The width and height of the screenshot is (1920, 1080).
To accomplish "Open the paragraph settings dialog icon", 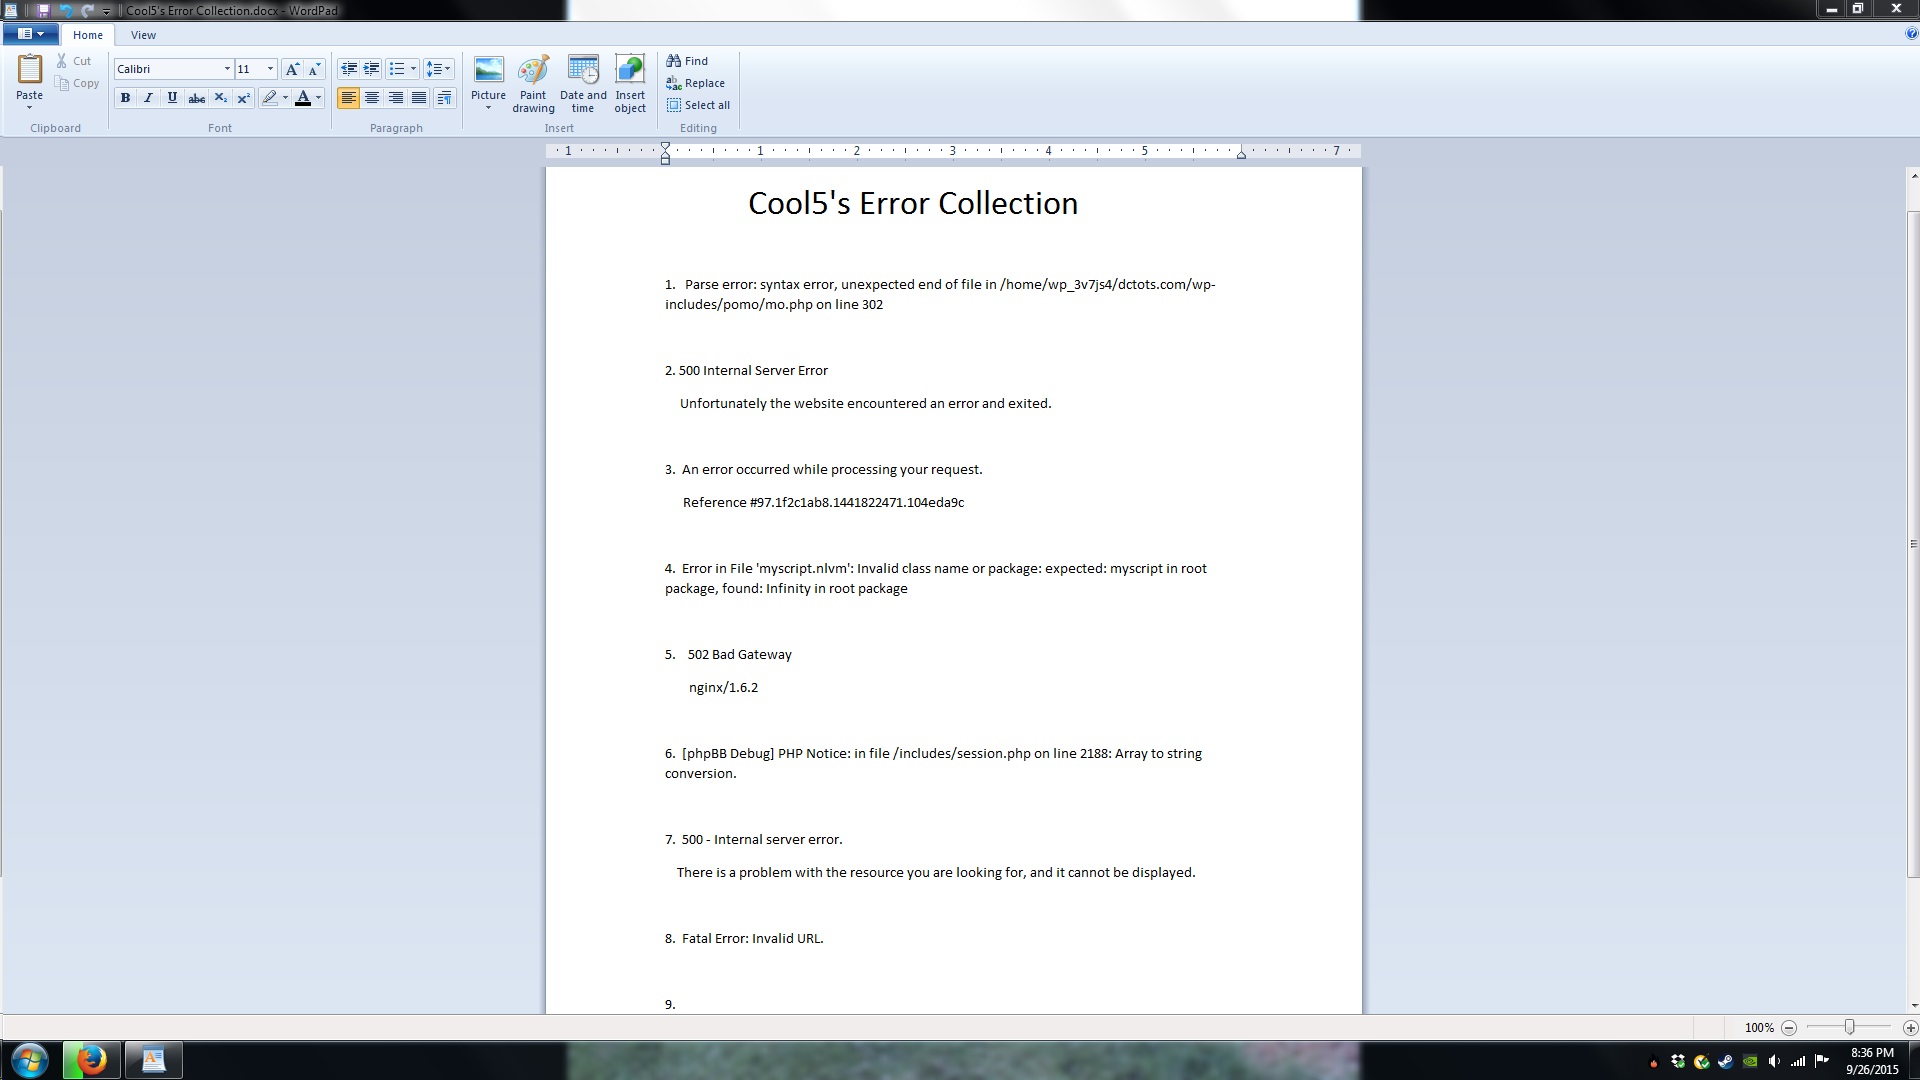I will point(445,98).
